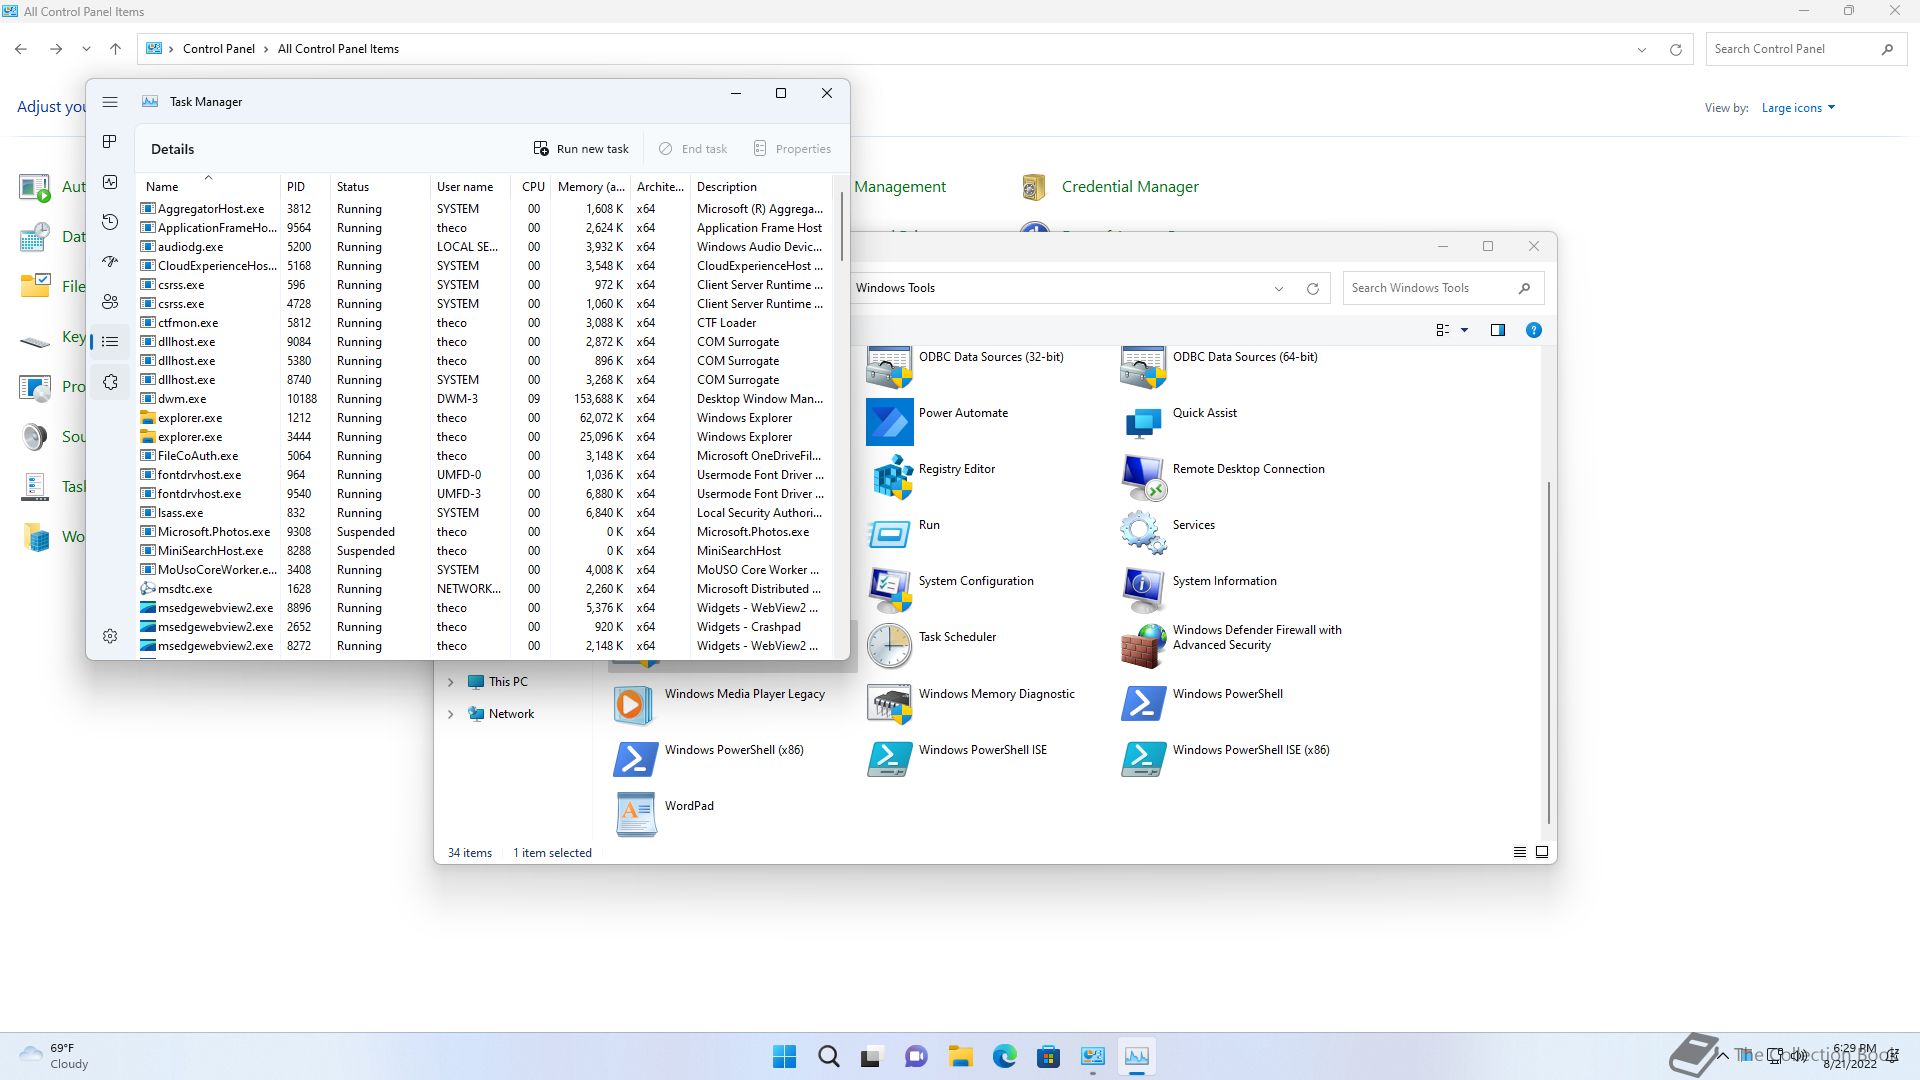Sort processes by Name column header
1920x1080 pixels.
point(209,187)
